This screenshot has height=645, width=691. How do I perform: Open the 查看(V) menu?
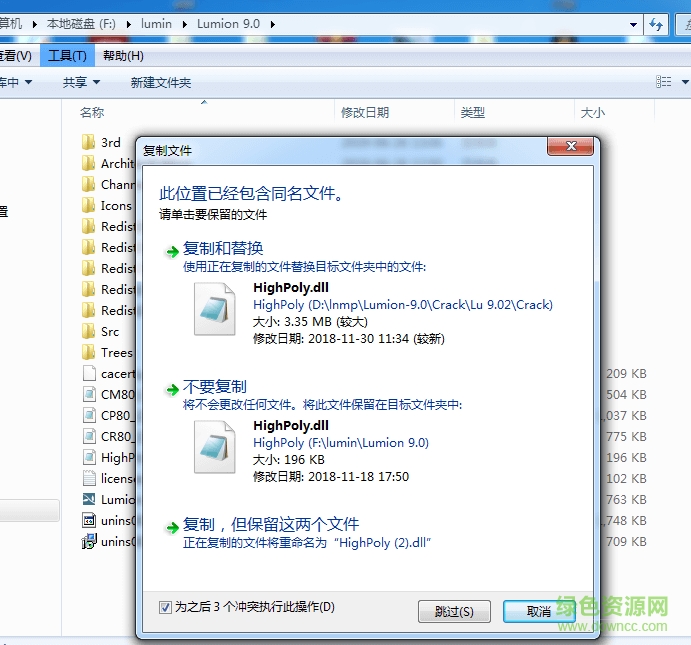coord(16,56)
